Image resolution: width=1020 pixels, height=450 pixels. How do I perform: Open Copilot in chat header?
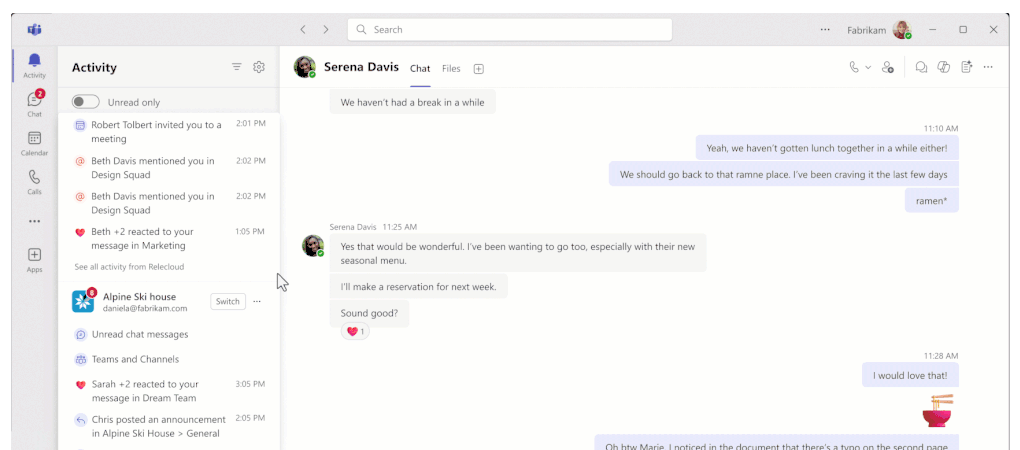coord(943,67)
